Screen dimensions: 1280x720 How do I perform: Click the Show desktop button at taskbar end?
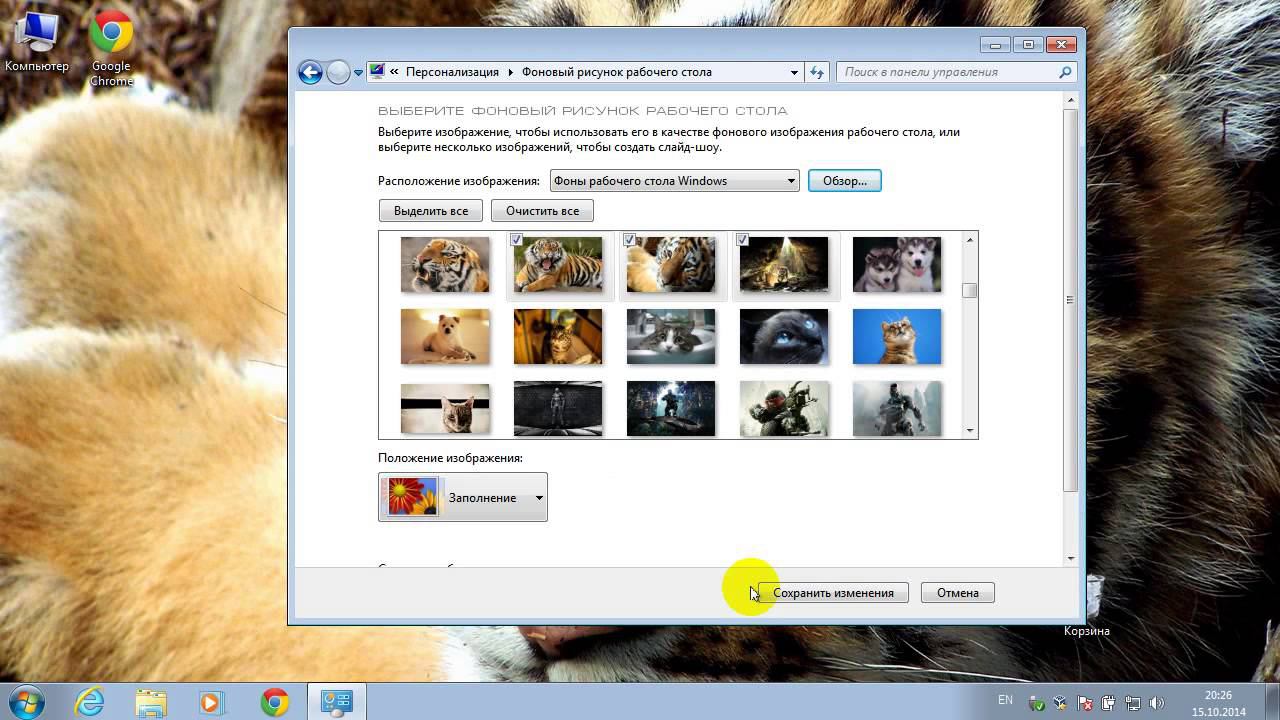1272,702
